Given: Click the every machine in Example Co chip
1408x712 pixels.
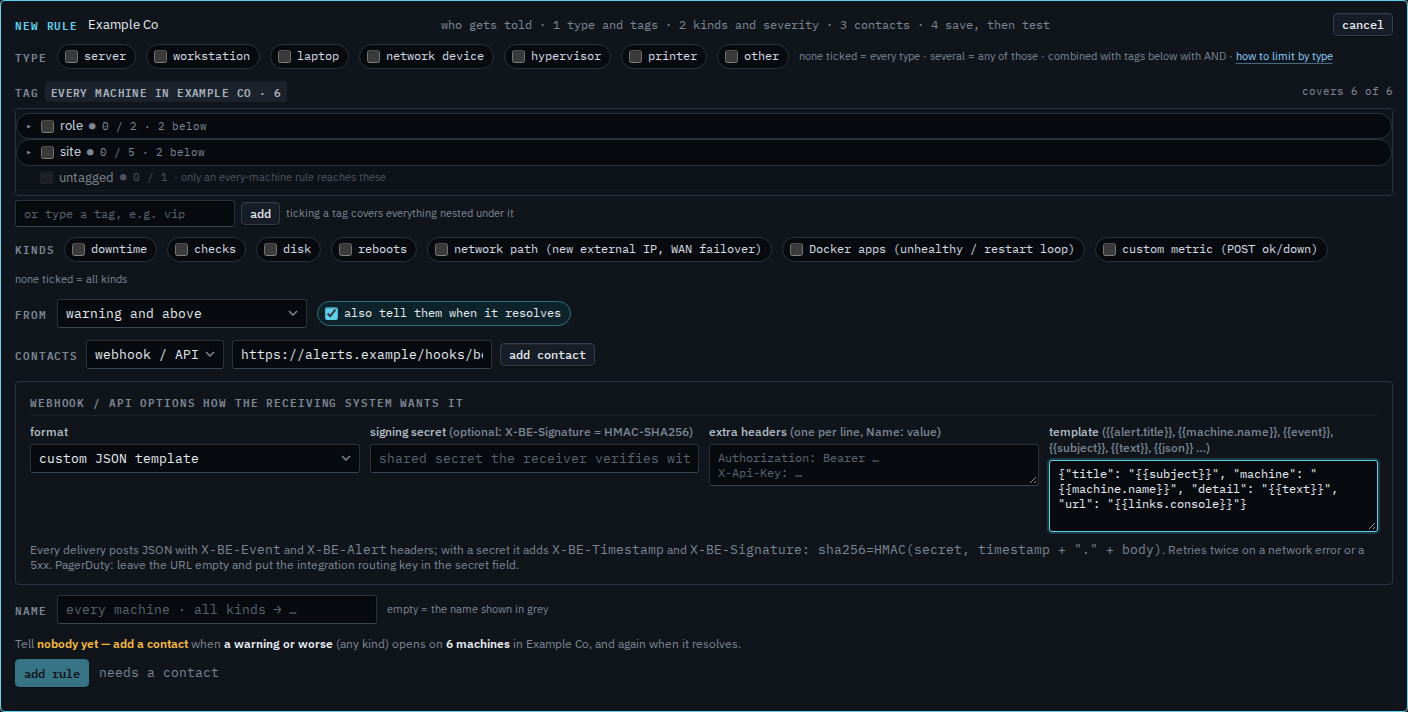Looking at the screenshot, I should 166,93.
